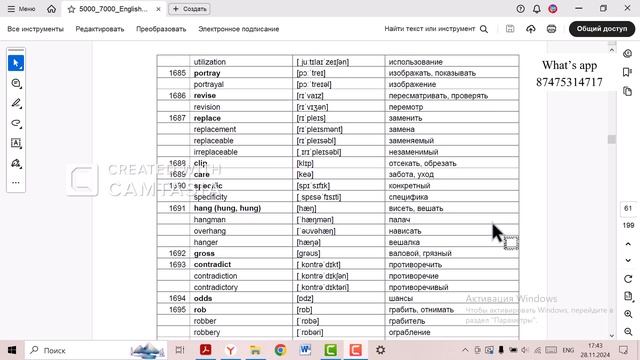640x360 pixels.
Task: Click the taskbar Поиск search box
Action: click(96, 350)
